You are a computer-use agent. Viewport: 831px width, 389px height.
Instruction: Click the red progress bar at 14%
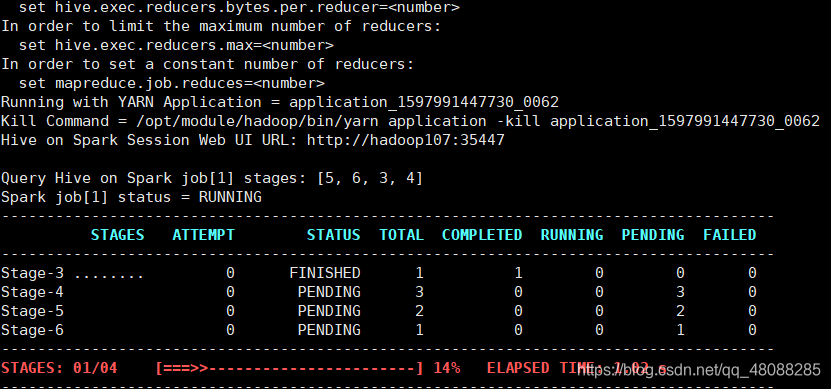[x=290, y=368]
